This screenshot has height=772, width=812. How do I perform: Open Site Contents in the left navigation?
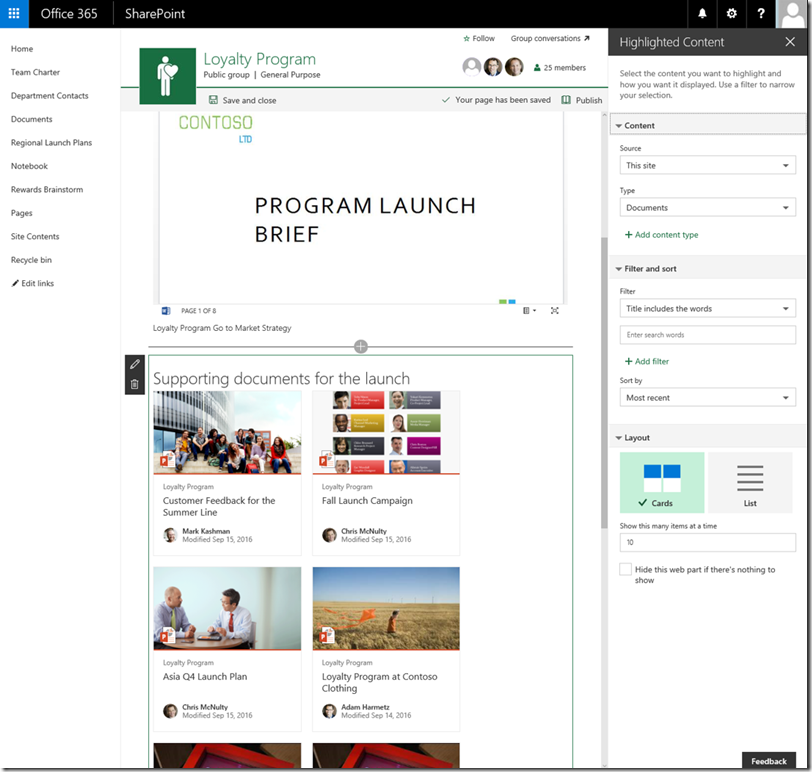[x=35, y=237]
